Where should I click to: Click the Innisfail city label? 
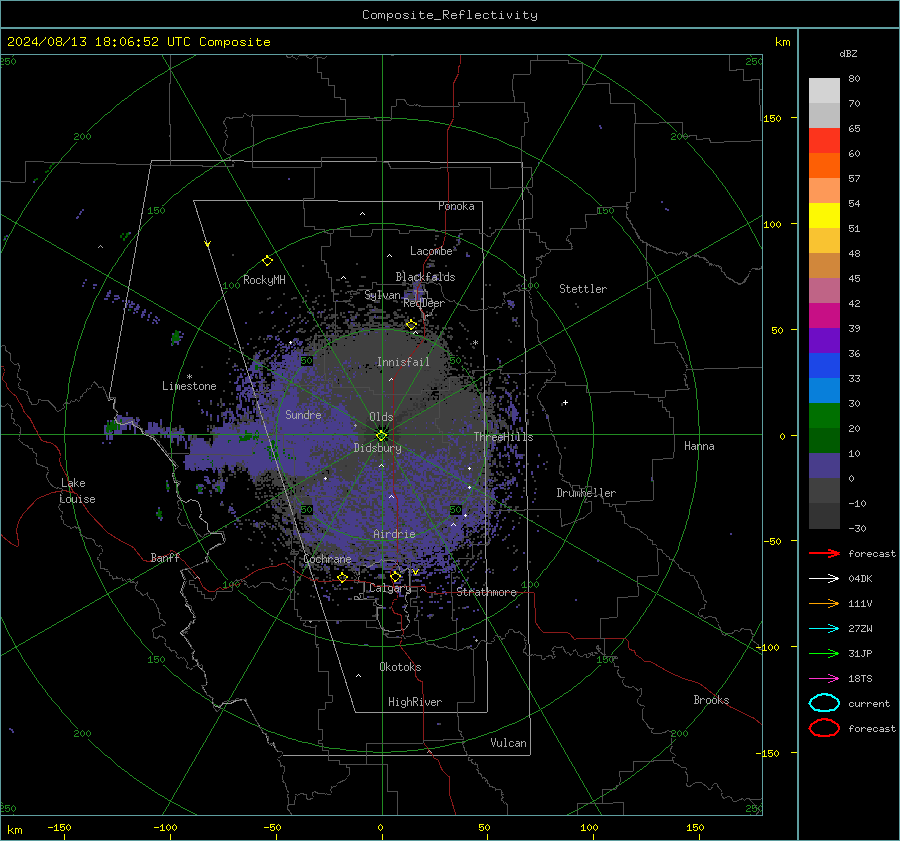coord(403,362)
